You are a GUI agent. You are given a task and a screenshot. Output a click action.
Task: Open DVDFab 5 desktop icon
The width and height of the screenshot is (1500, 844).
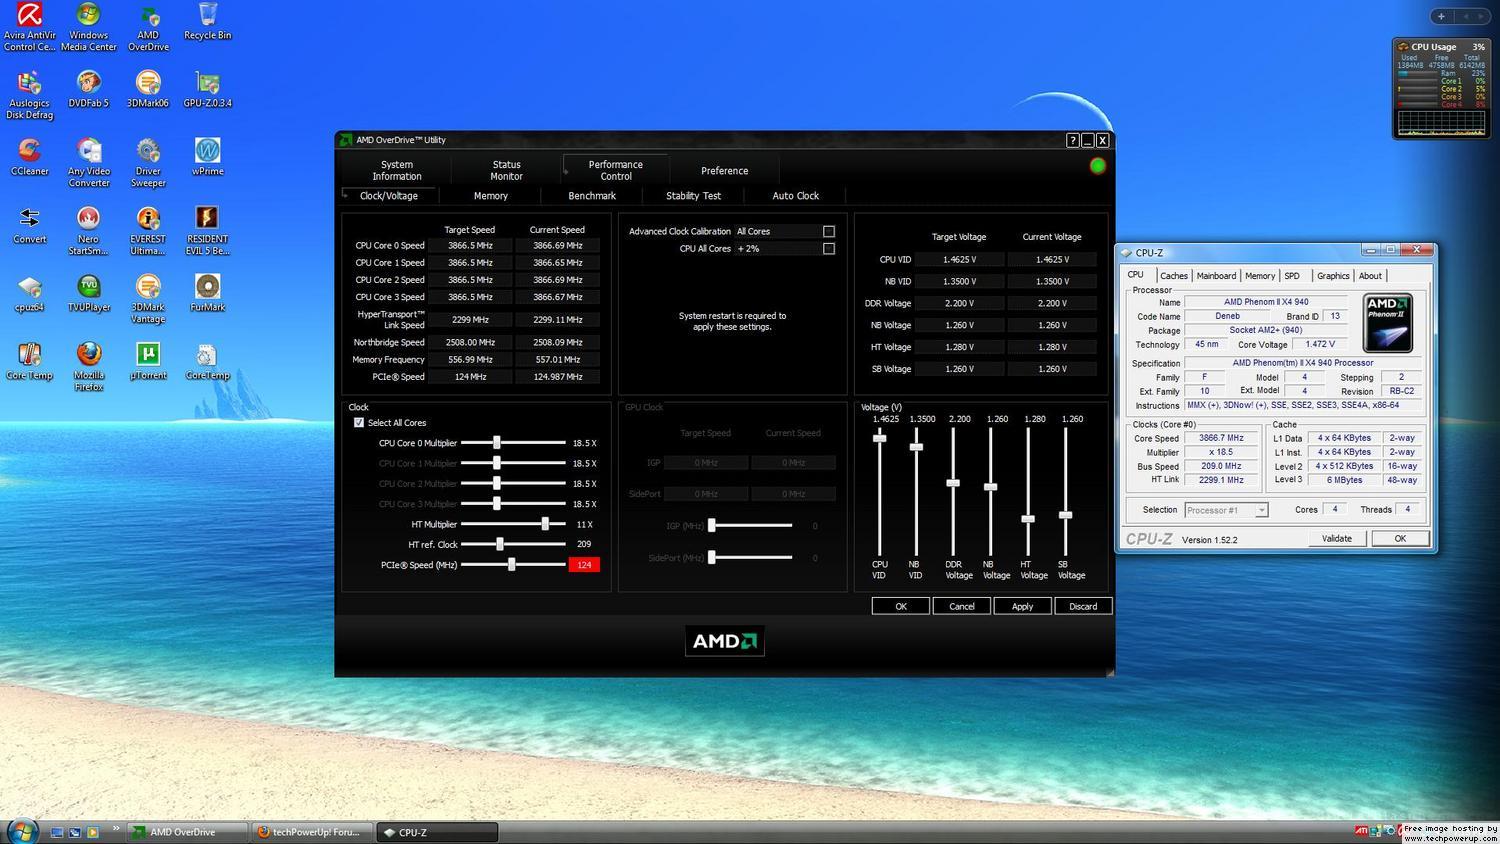coord(88,90)
